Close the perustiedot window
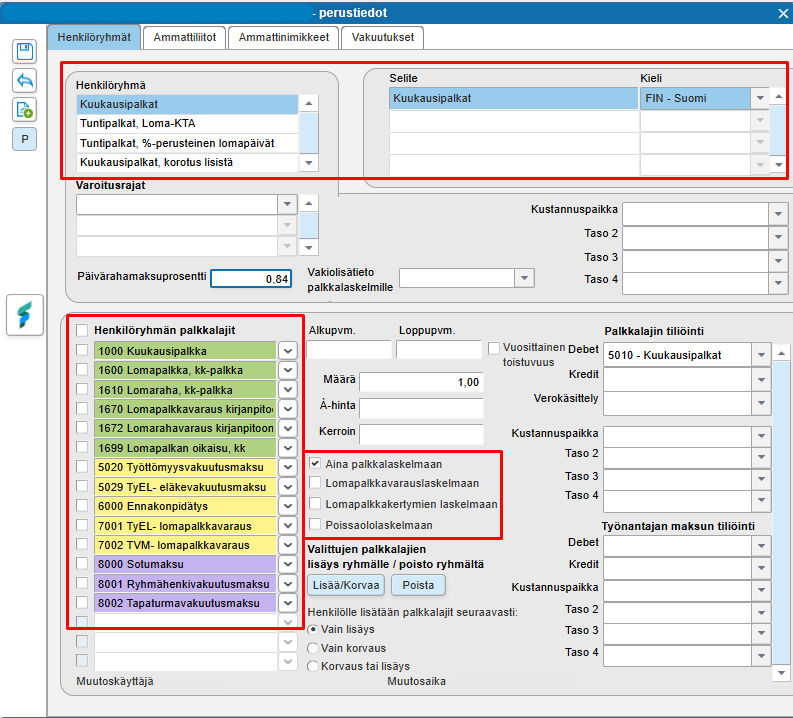793x718 pixels. (782, 14)
